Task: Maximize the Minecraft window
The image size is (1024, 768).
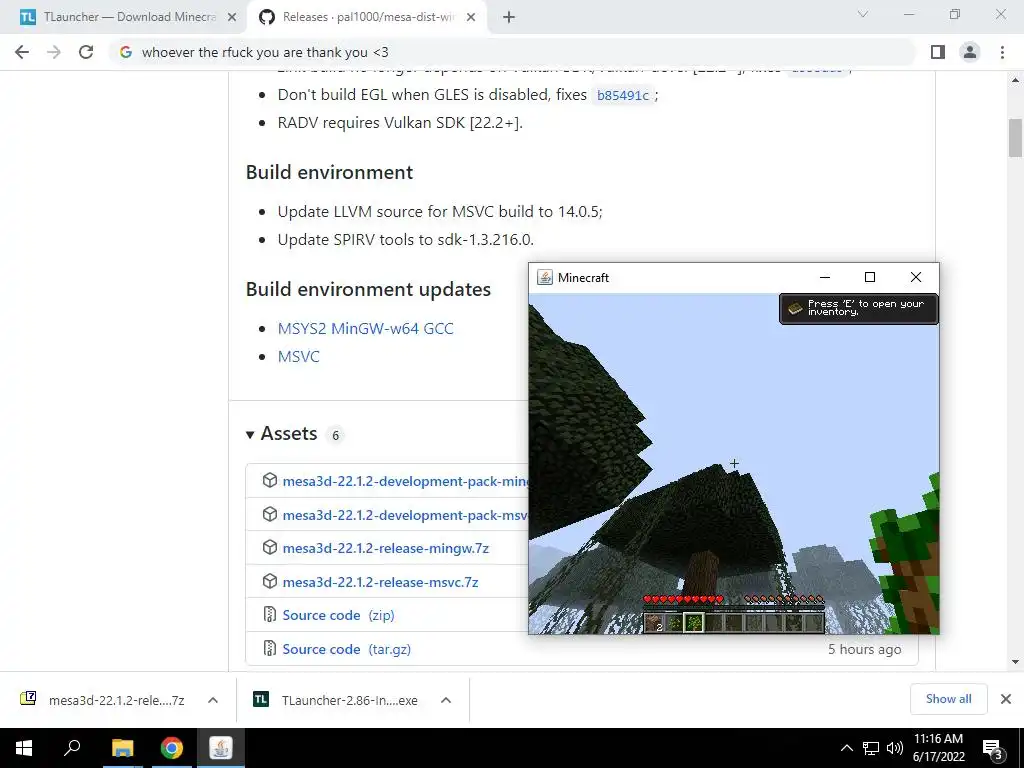Action: [870, 278]
